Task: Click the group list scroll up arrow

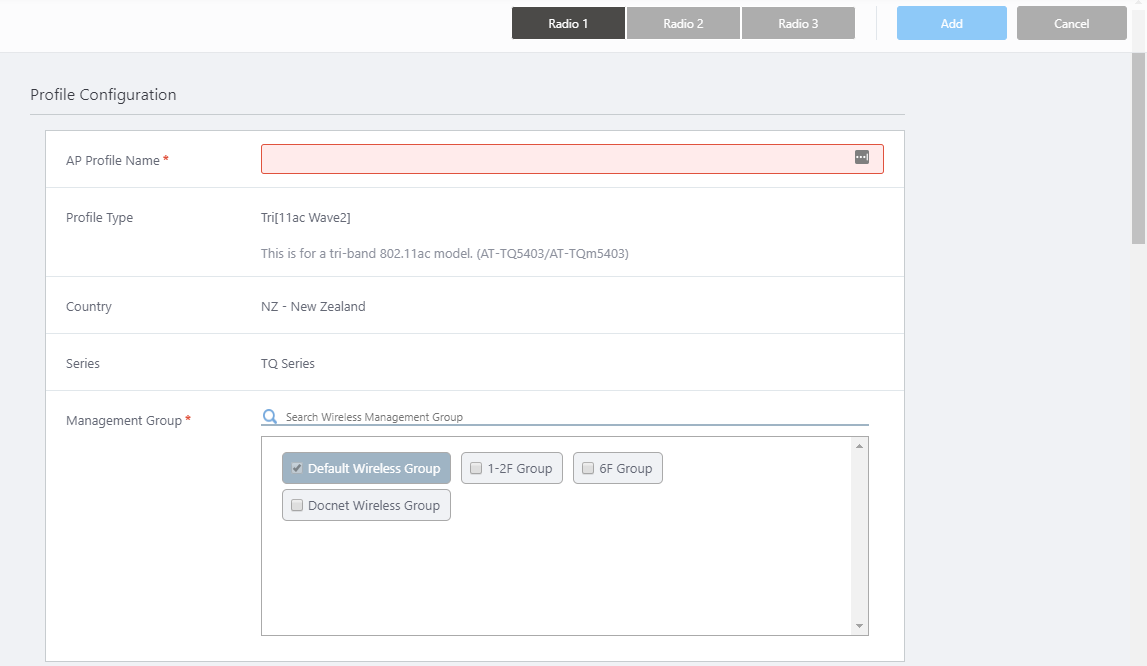Action: (x=859, y=446)
